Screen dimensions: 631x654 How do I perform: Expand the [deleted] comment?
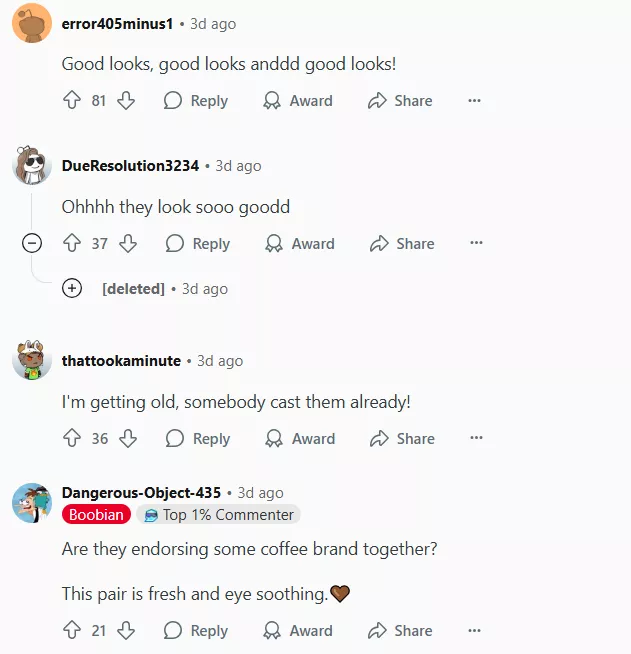(72, 288)
